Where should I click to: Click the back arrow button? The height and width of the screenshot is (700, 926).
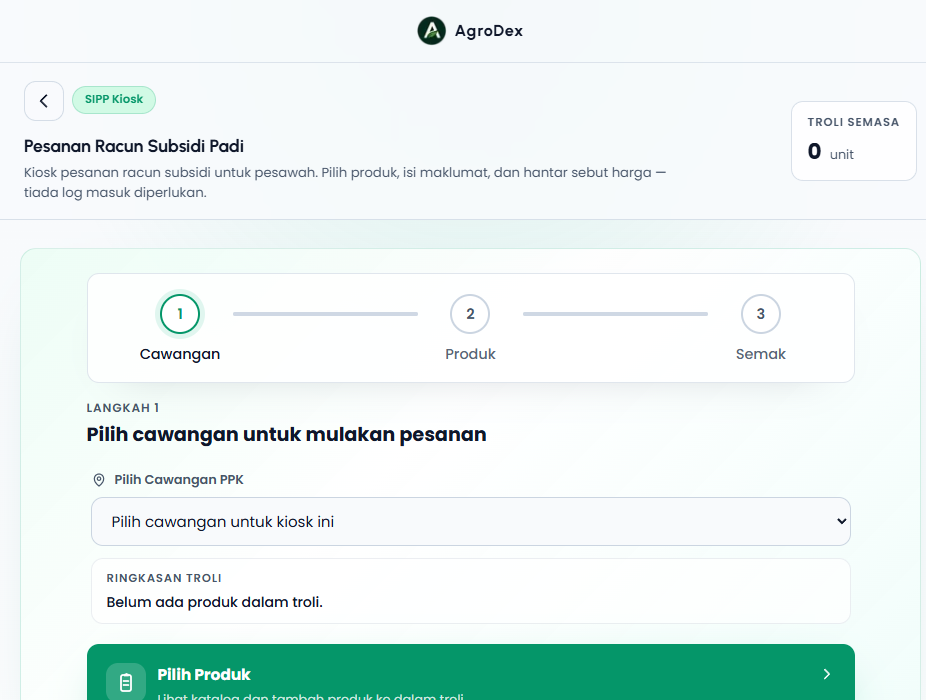pos(44,101)
